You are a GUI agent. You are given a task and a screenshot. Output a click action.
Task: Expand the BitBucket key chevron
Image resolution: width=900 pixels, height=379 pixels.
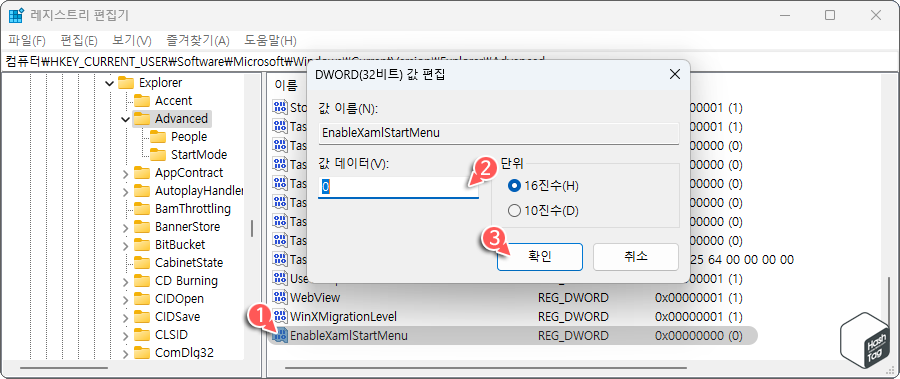coord(126,245)
